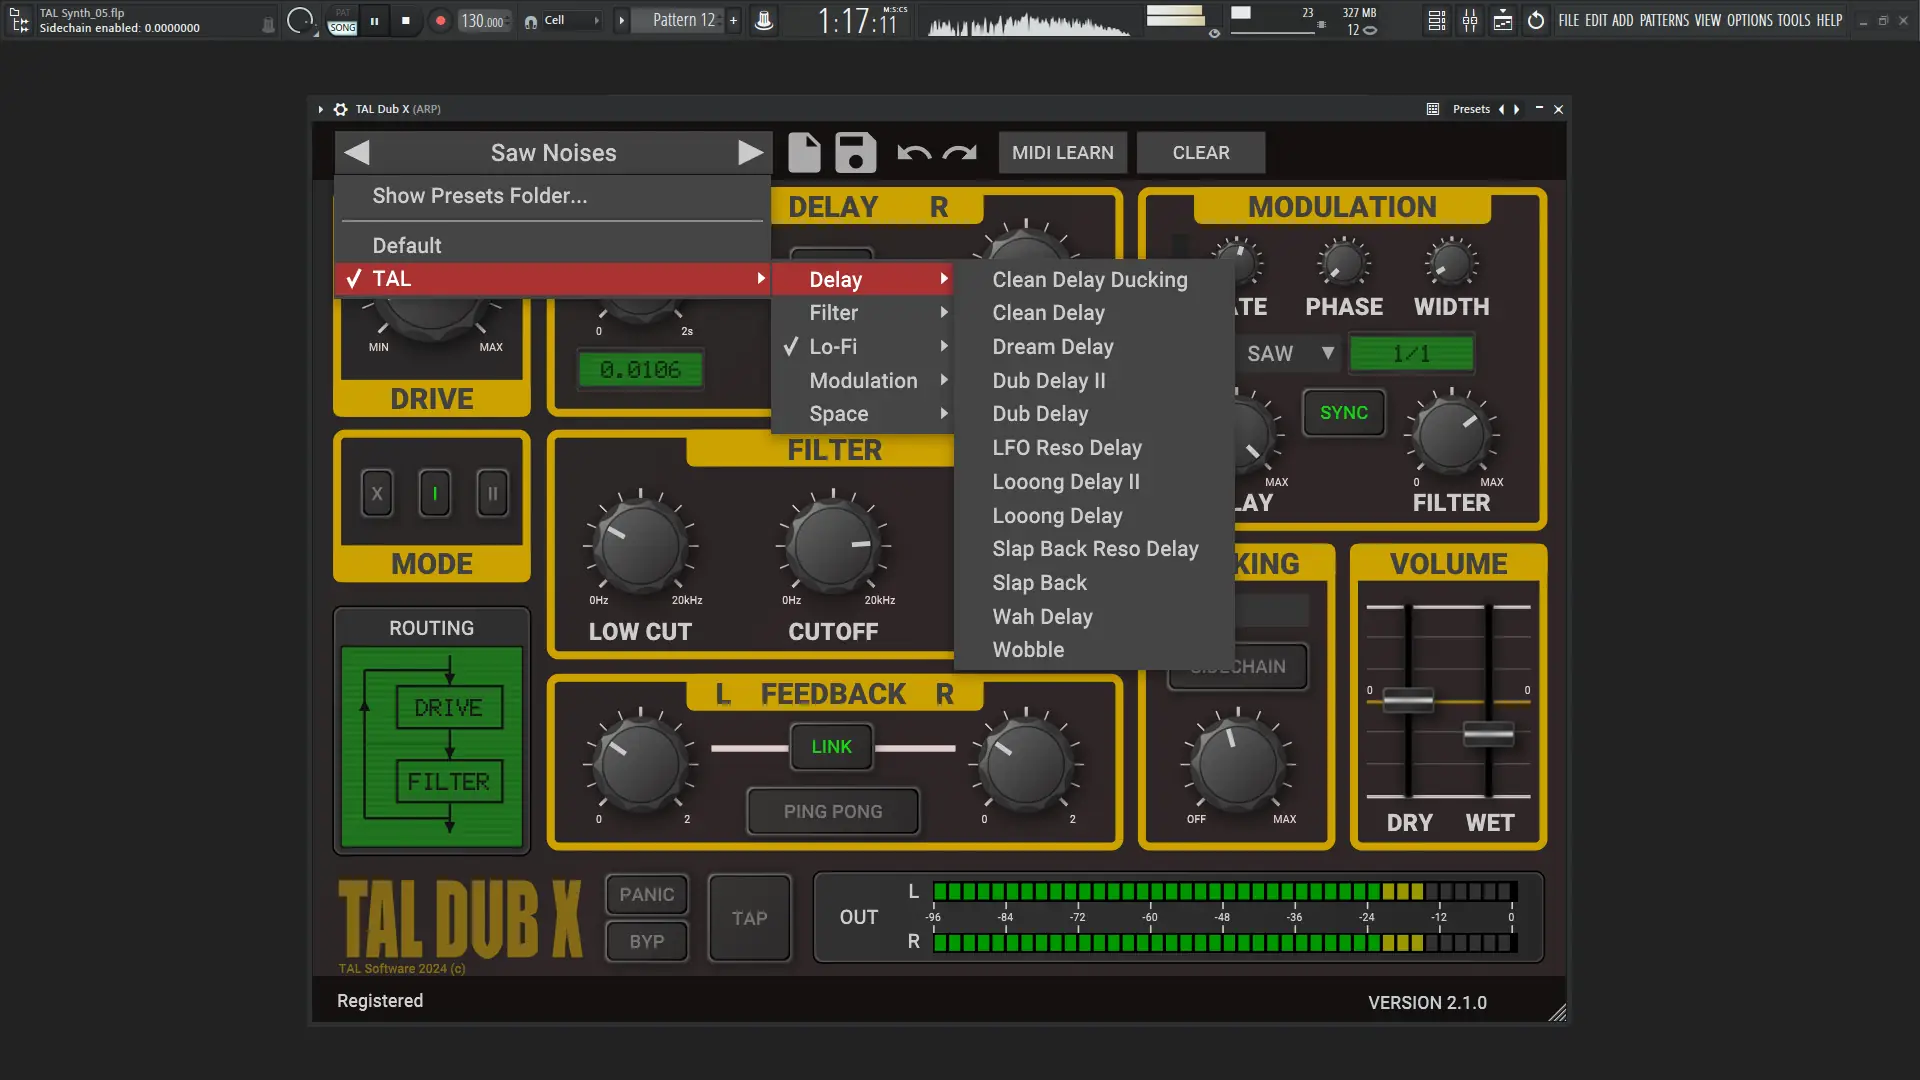Click the green ROUTING diagram
Viewport: 1920px width, 1080px height.
pos(432,747)
